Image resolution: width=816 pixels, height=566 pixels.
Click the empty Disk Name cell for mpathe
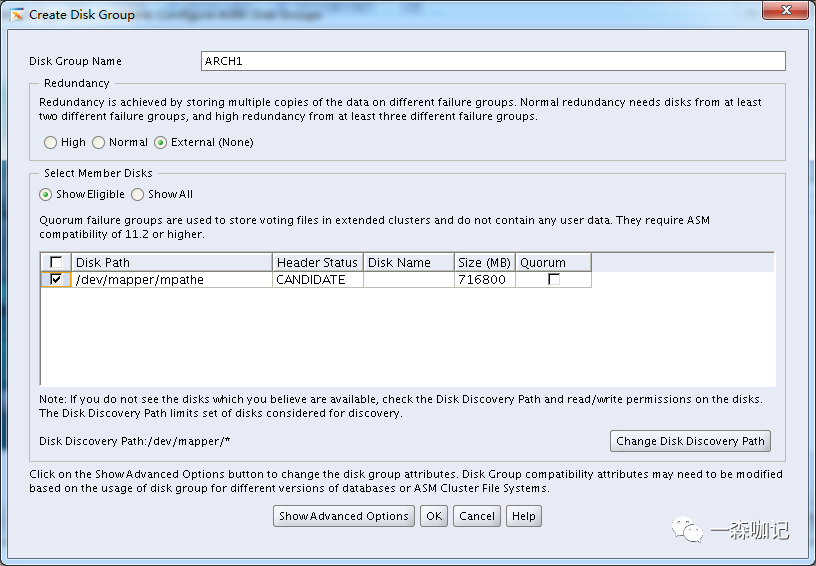(409, 279)
